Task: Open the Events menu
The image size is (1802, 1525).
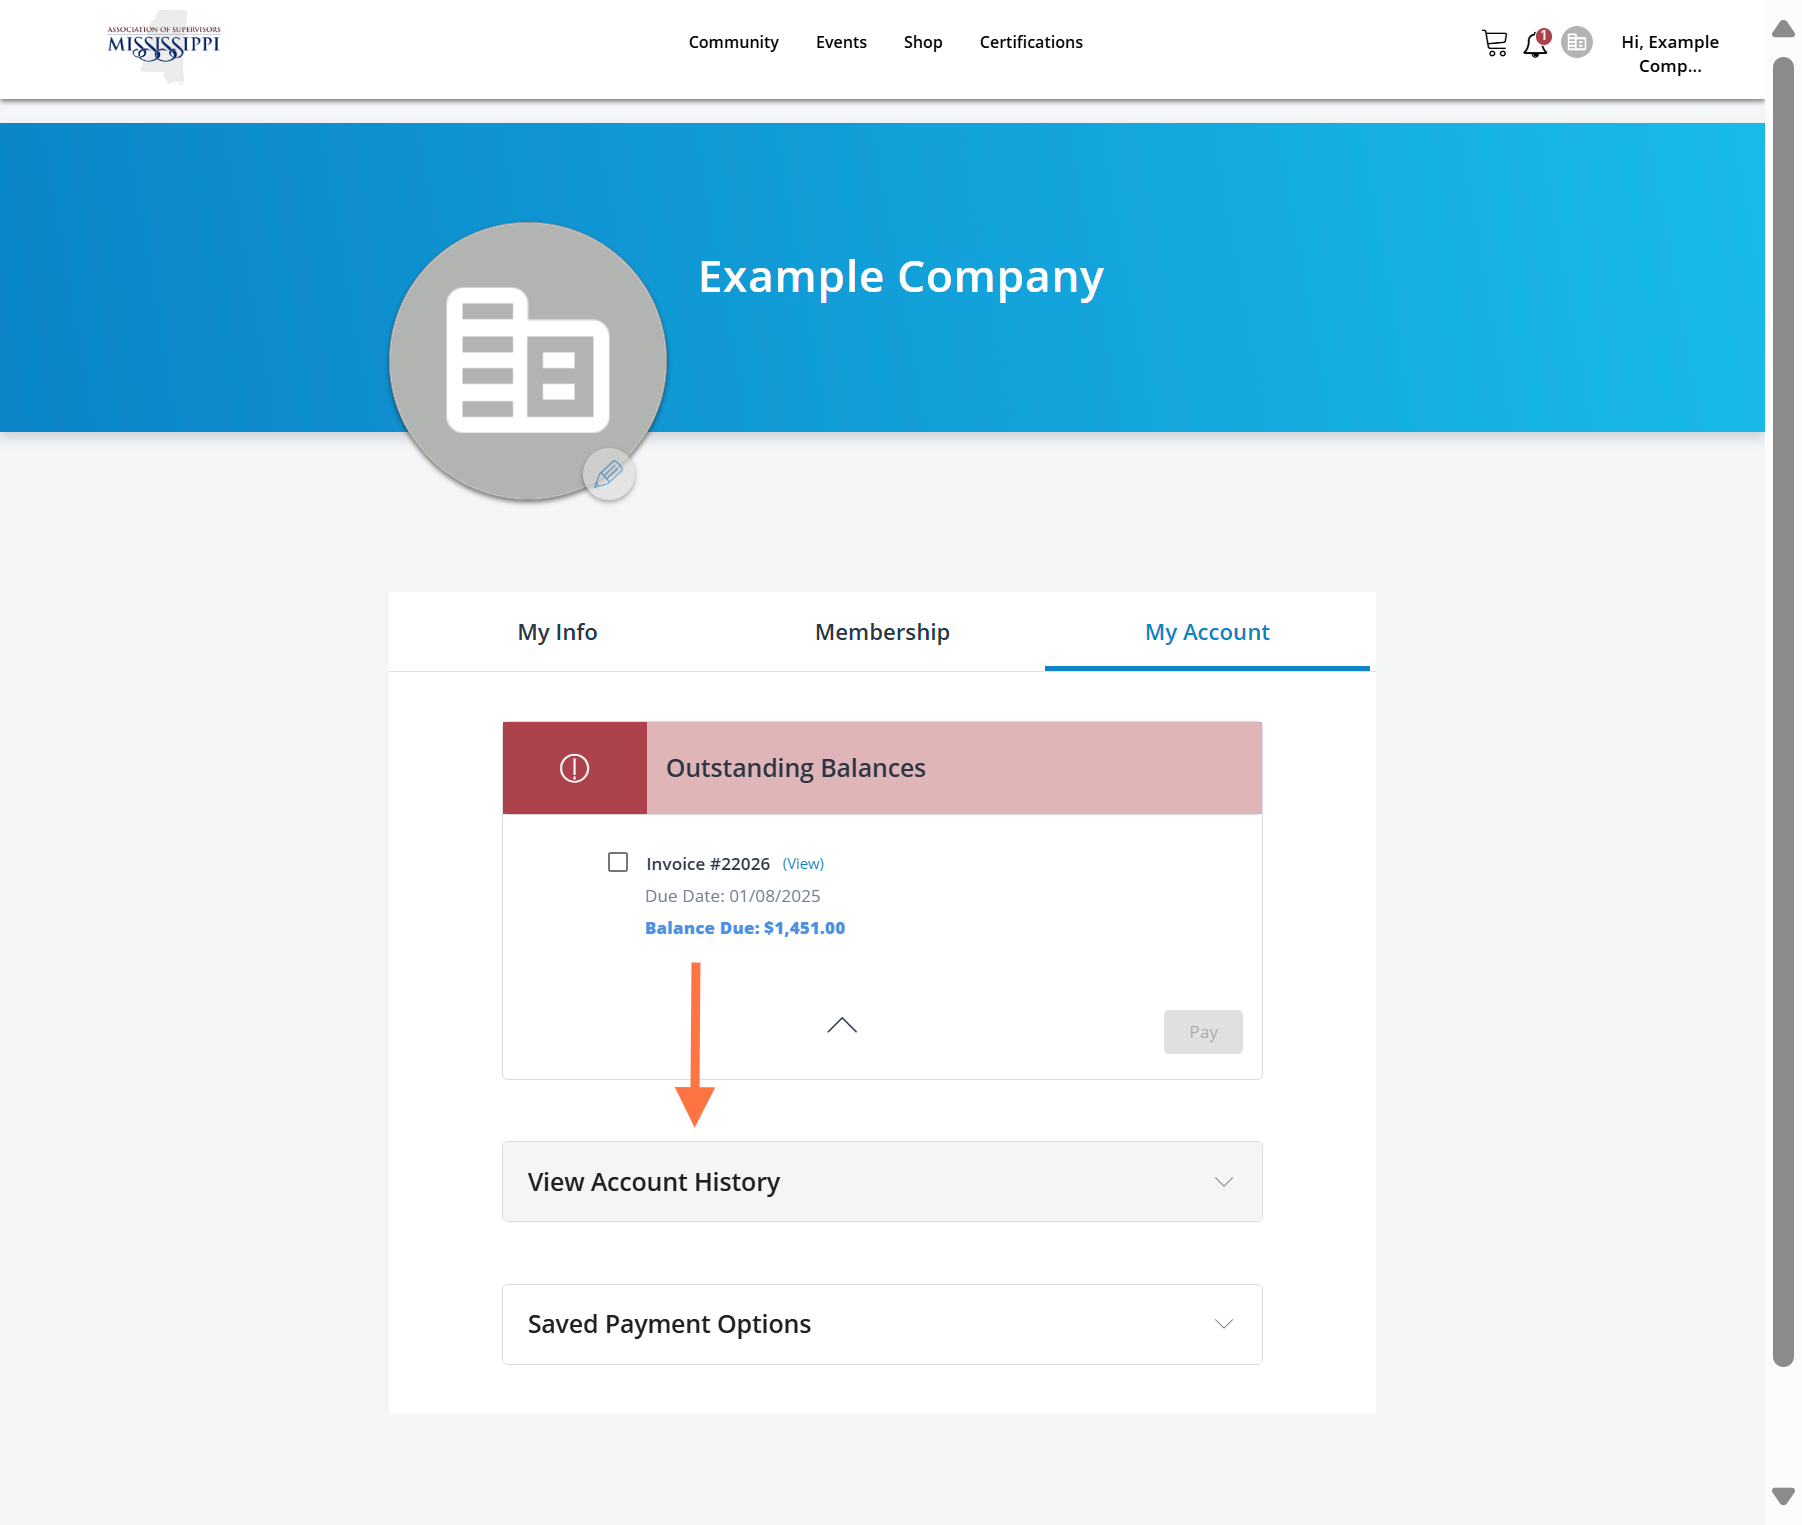Action: pos(841,42)
